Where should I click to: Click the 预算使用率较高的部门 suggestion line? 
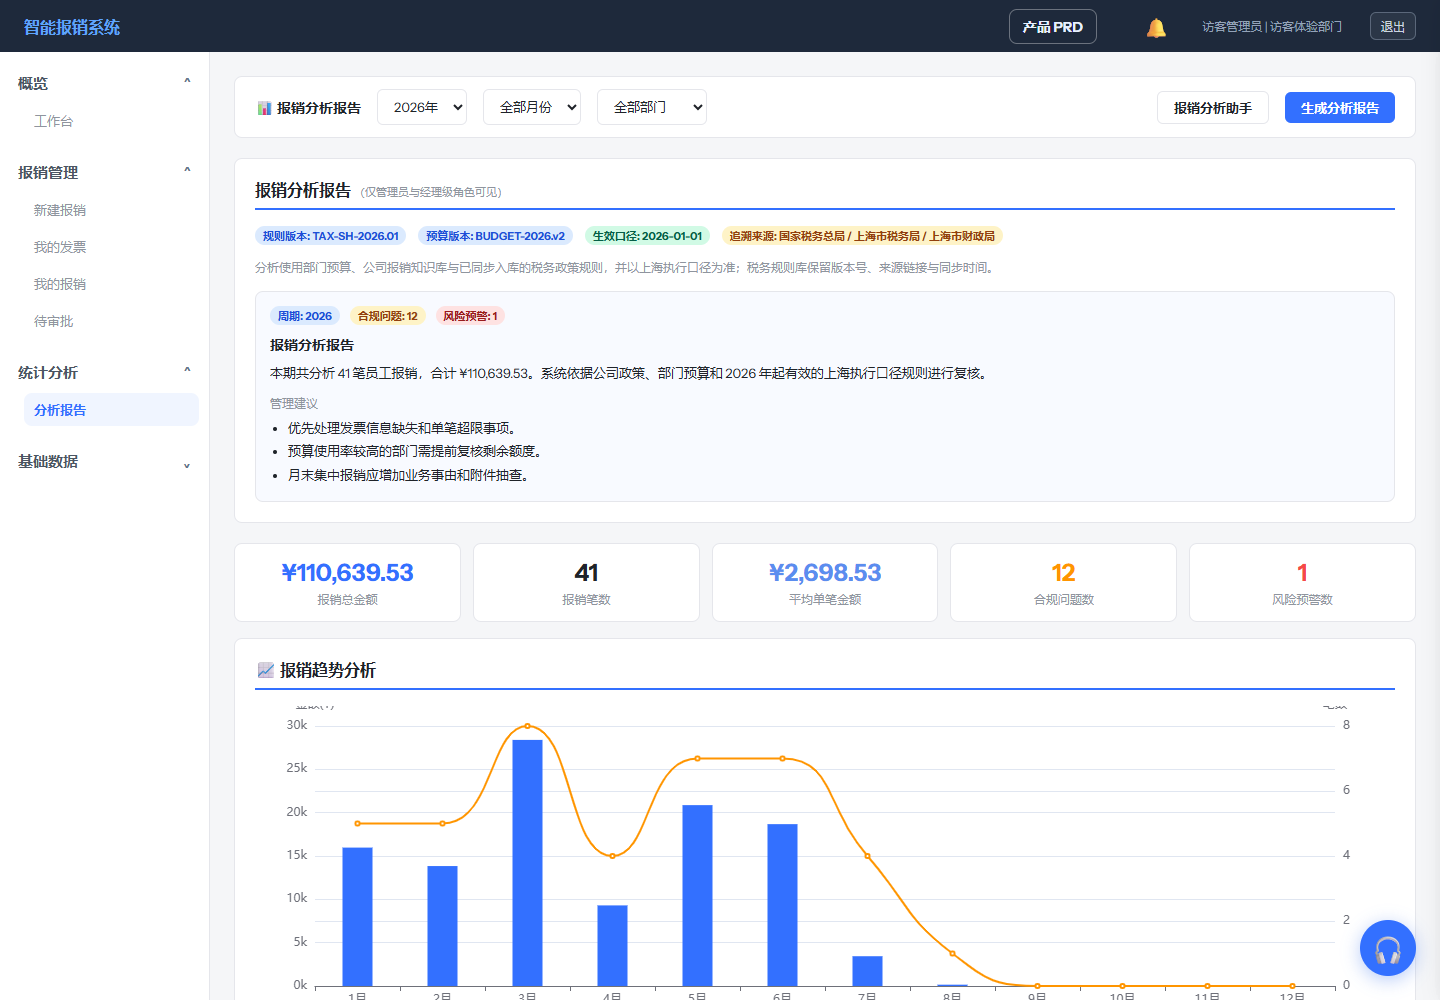click(x=415, y=451)
